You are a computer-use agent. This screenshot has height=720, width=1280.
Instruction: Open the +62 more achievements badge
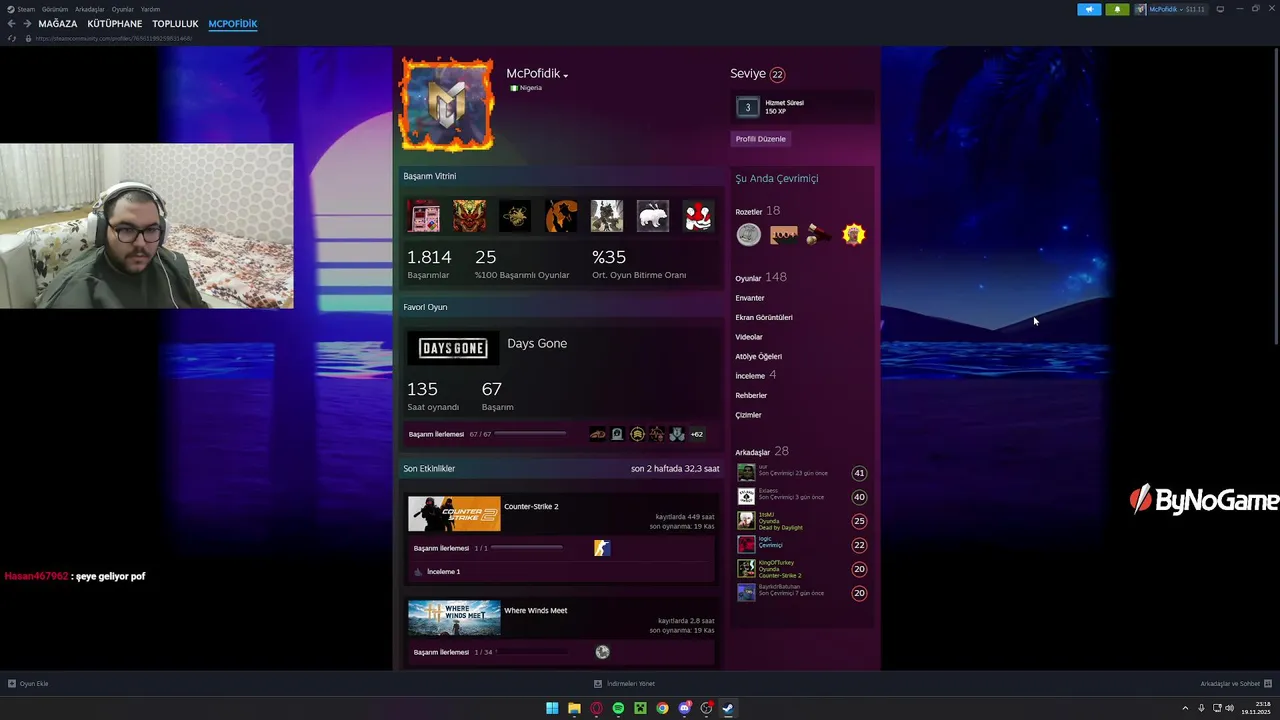(x=697, y=434)
